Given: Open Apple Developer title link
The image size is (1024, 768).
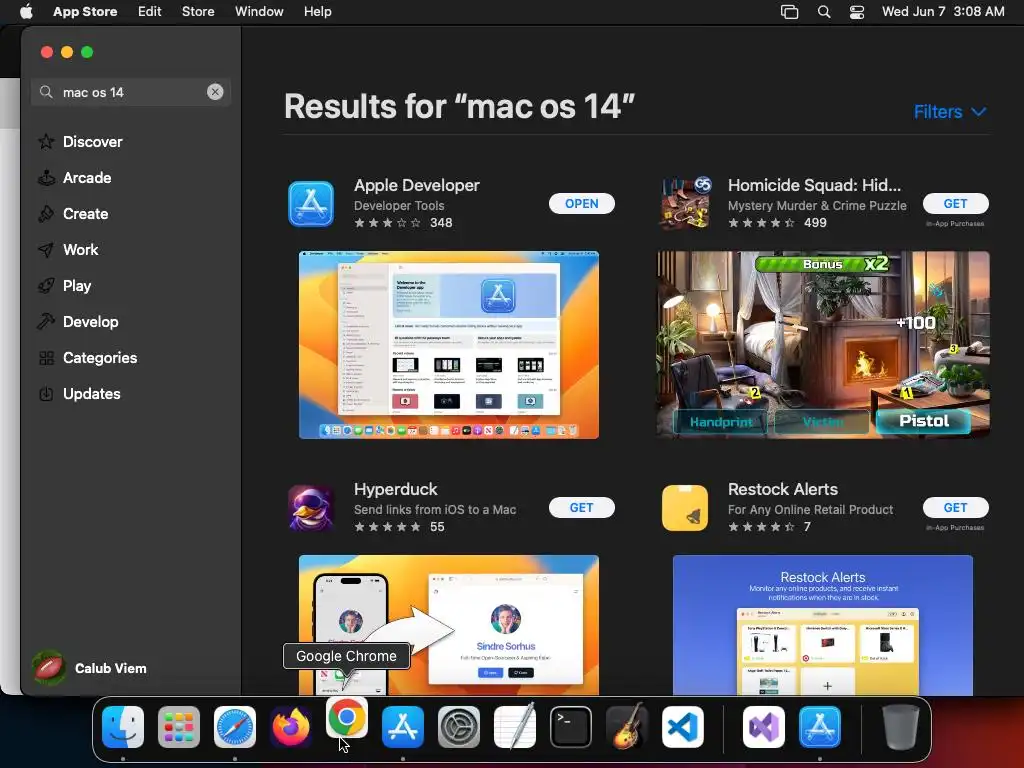Looking at the screenshot, I should point(417,185).
